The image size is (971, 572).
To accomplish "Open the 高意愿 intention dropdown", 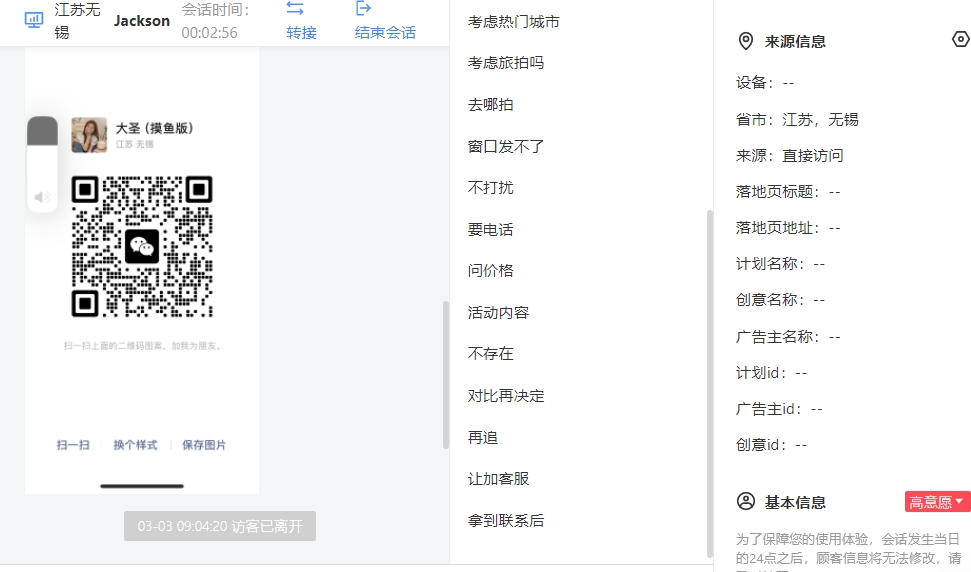I will click(936, 501).
